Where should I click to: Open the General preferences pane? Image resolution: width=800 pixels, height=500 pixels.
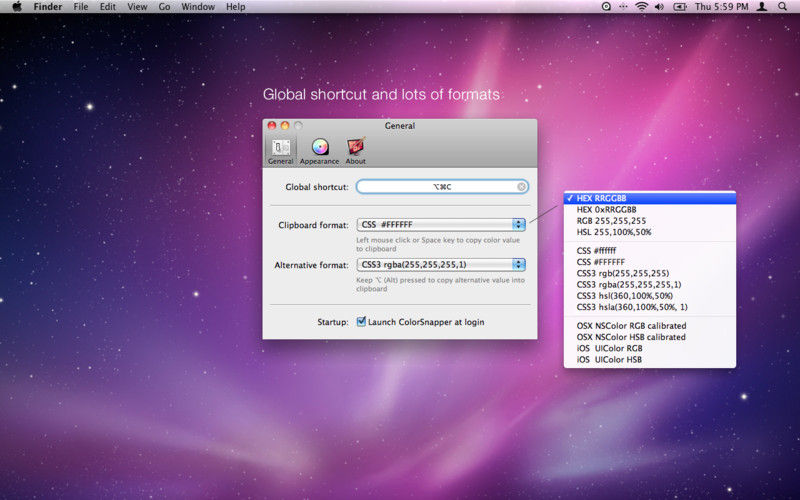281,151
